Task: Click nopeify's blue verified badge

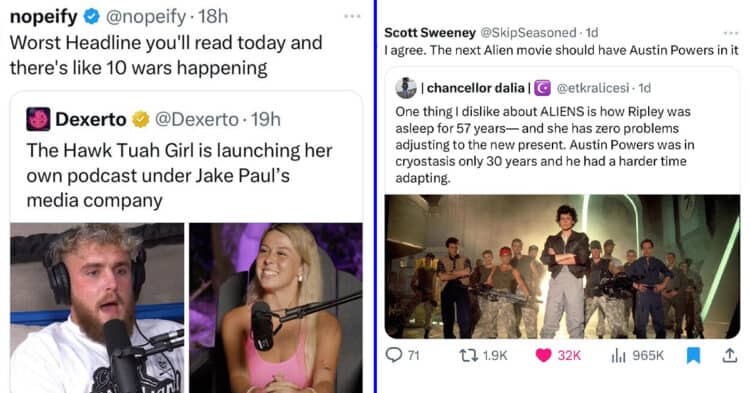Action: point(91,17)
